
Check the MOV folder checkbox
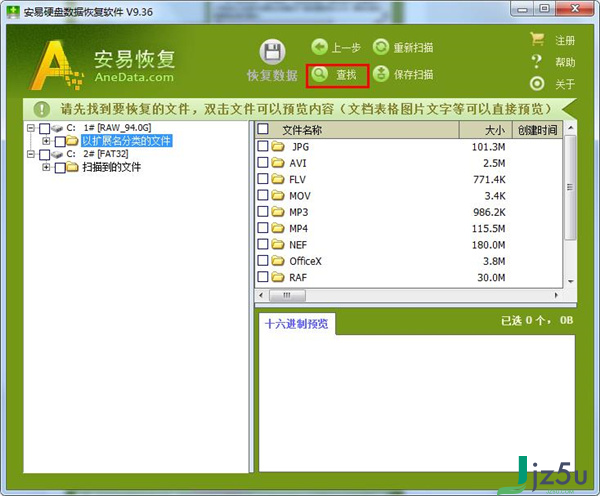(263, 195)
